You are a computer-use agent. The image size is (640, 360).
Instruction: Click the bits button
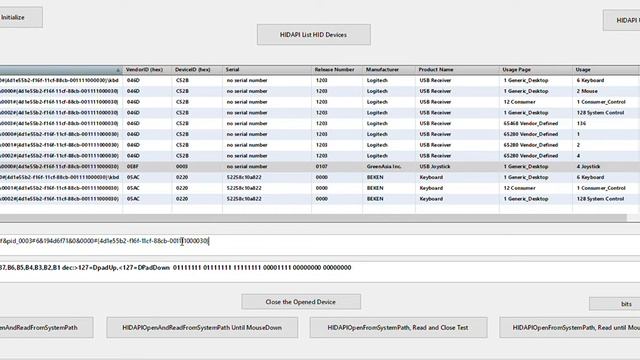615,304
